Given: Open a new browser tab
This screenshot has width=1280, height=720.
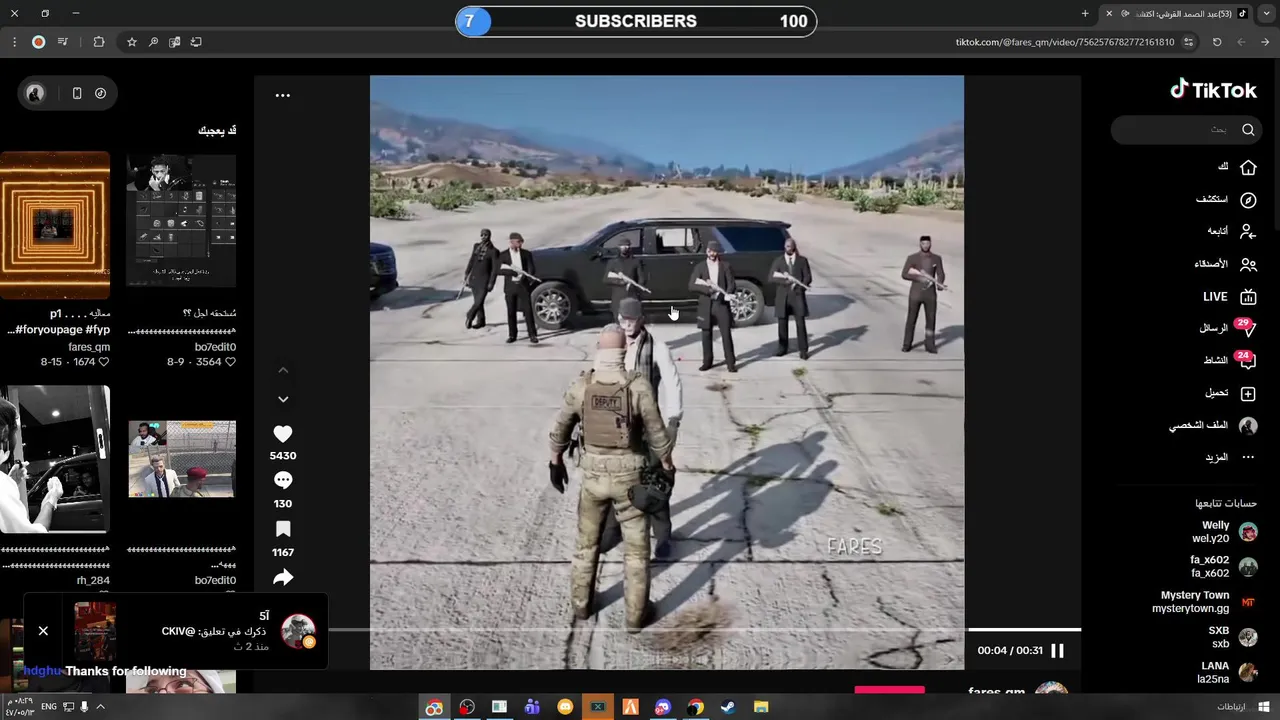Looking at the screenshot, I should click(1085, 13).
